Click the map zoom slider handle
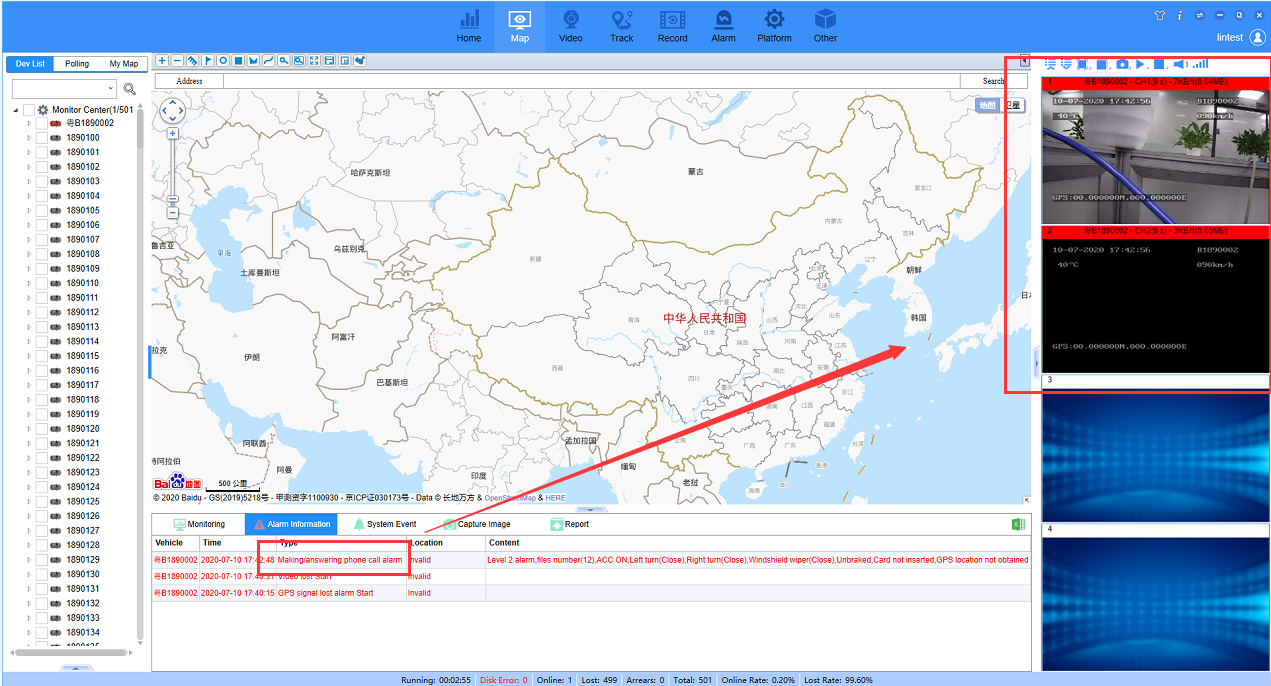The width and height of the screenshot is (1271, 686). 173,199
